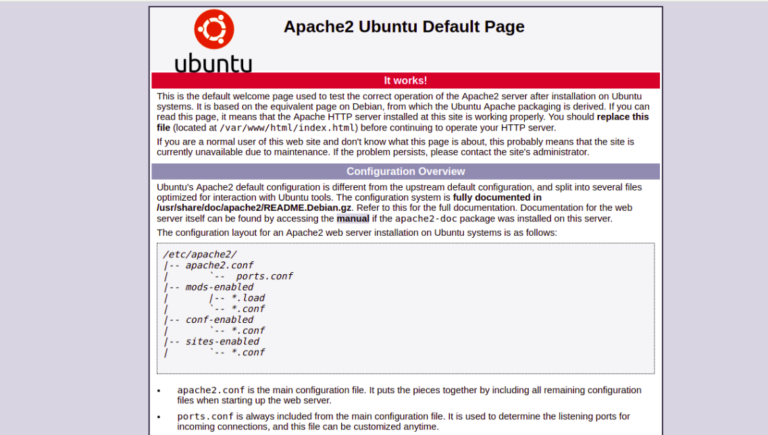Click the '/var/www/html/index.html' path text
768x435 pixels.
(x=288, y=128)
